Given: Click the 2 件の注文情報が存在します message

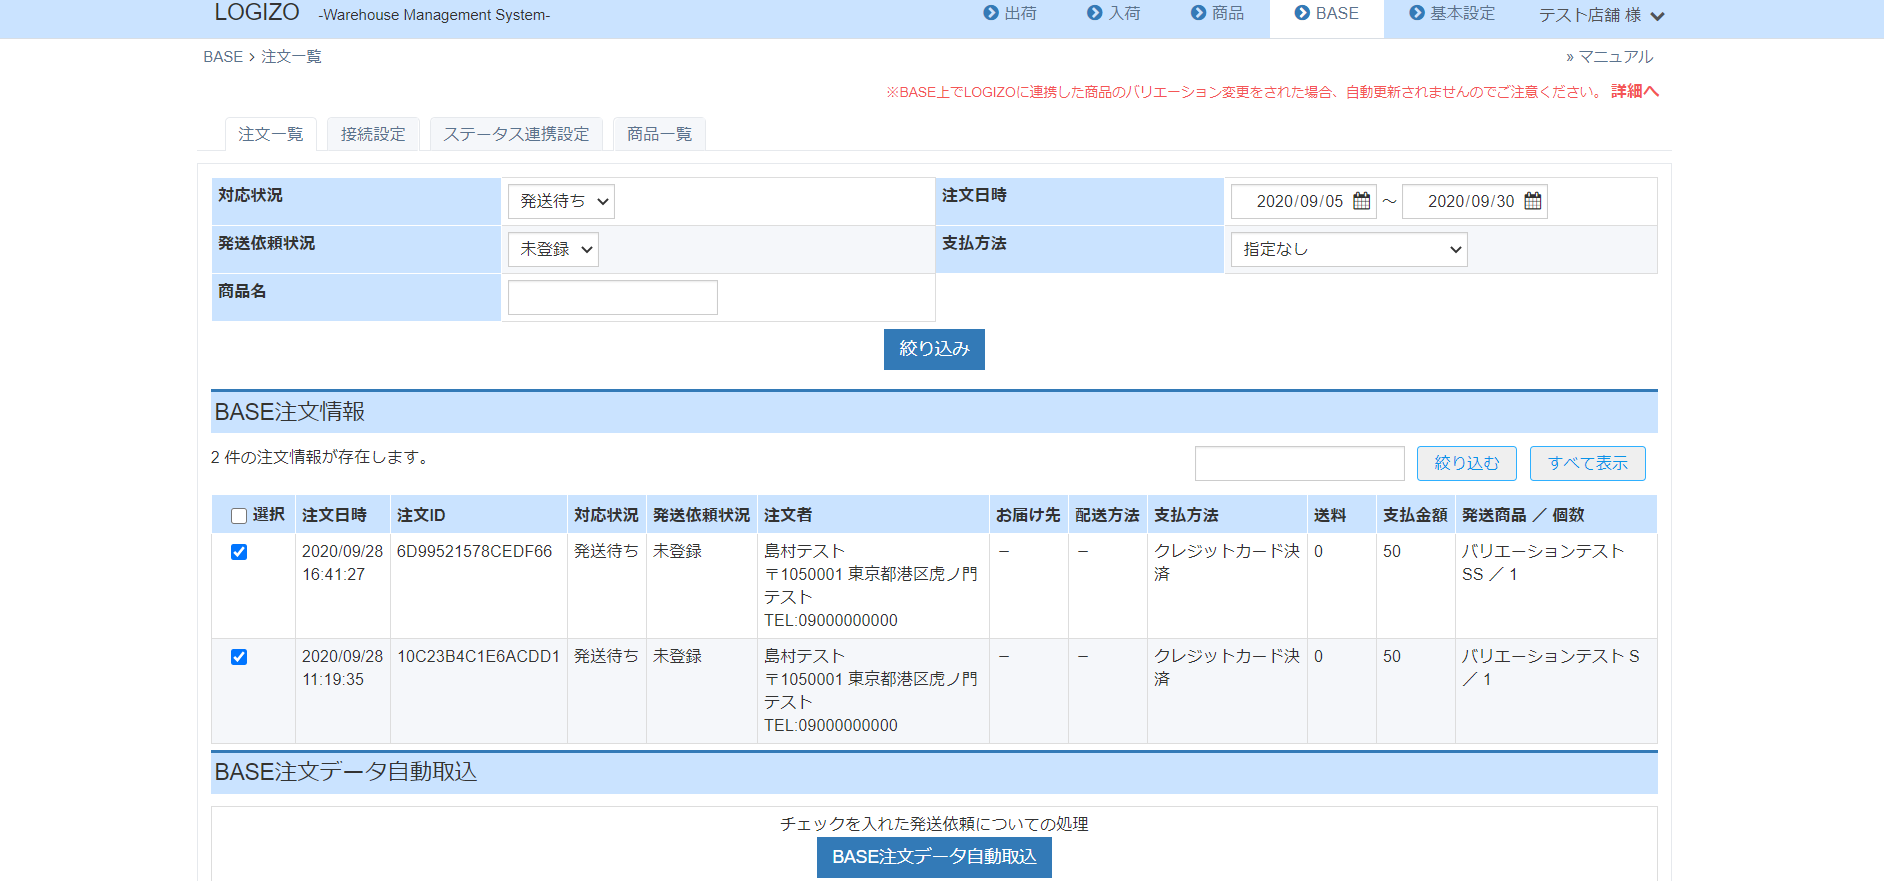Looking at the screenshot, I should point(322,457).
